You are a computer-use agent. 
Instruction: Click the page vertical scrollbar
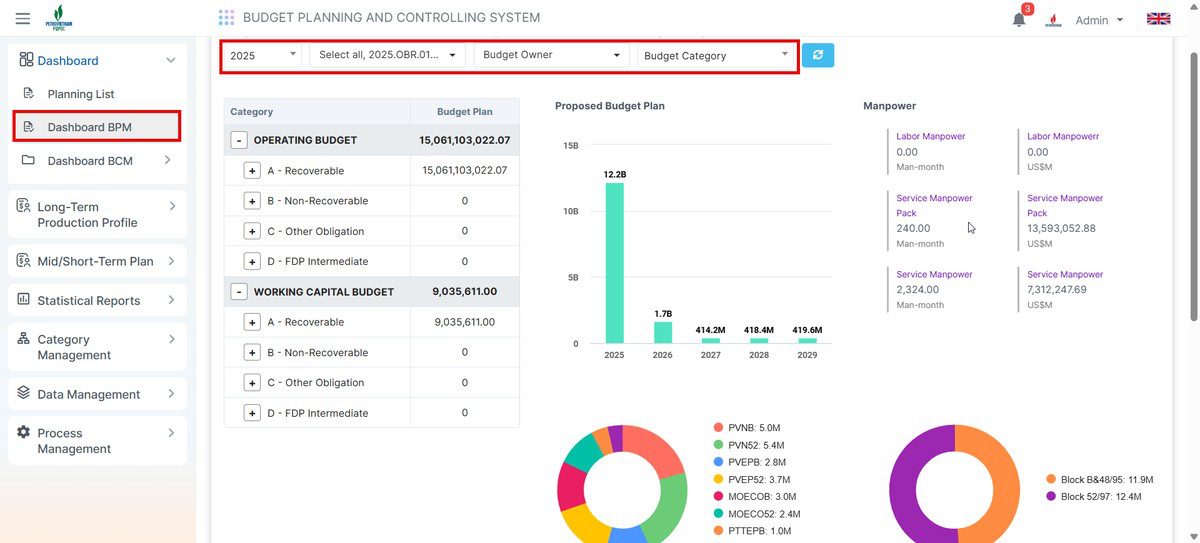(x=1192, y=185)
